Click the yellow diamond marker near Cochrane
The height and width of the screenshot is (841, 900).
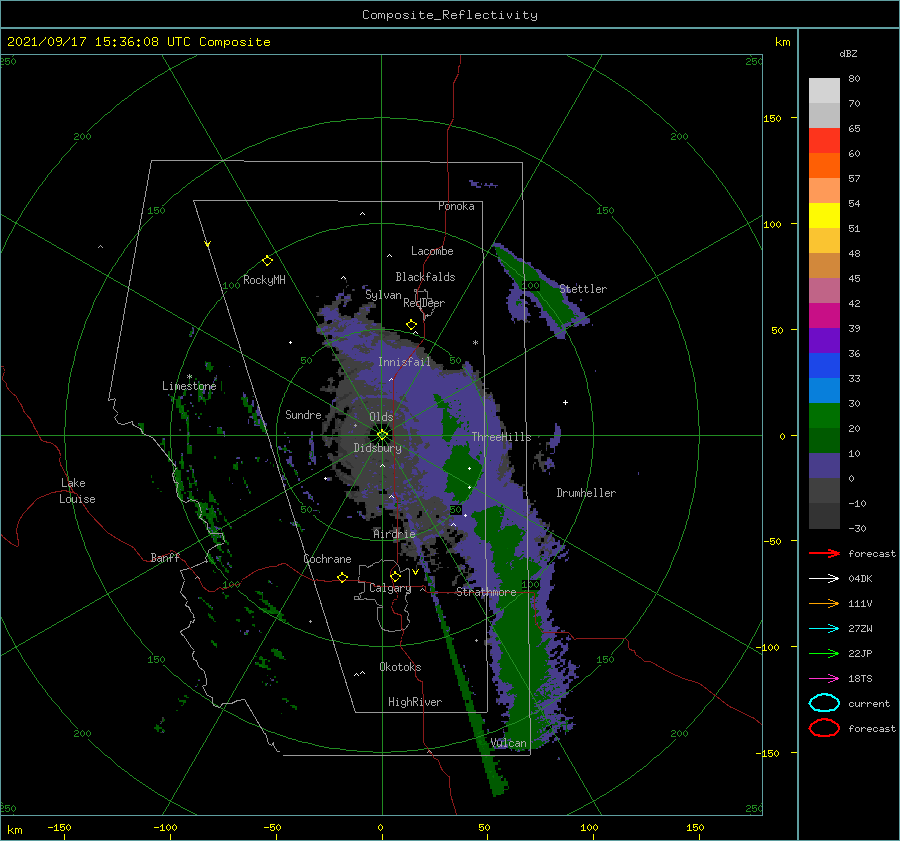point(343,577)
